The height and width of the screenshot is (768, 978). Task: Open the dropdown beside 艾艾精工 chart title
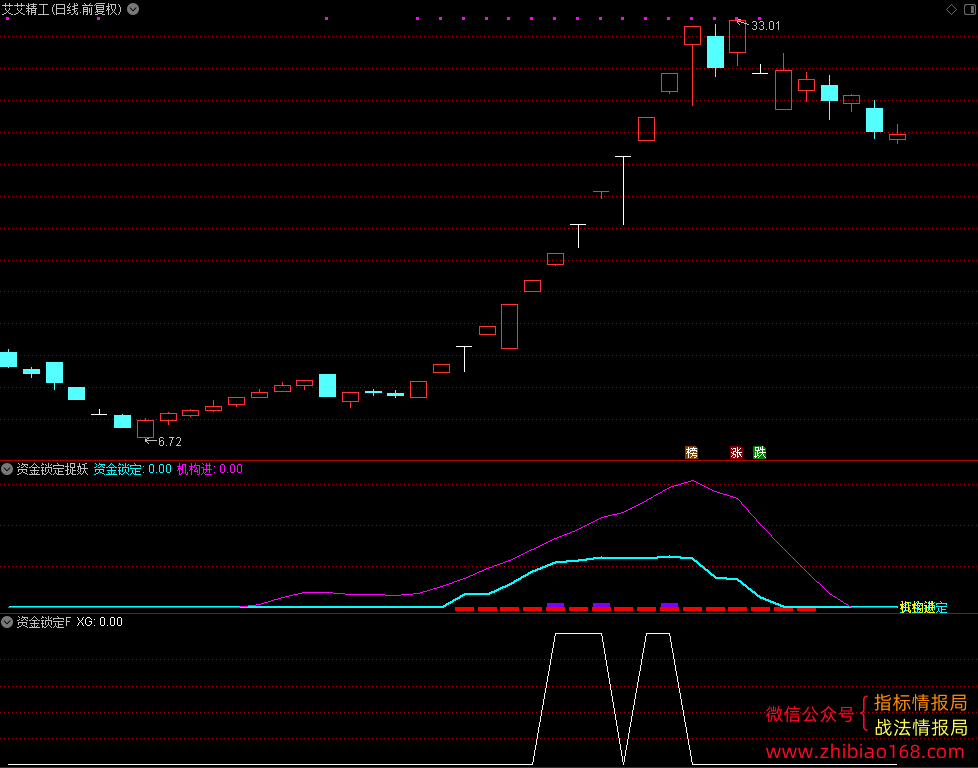[x=133, y=9]
